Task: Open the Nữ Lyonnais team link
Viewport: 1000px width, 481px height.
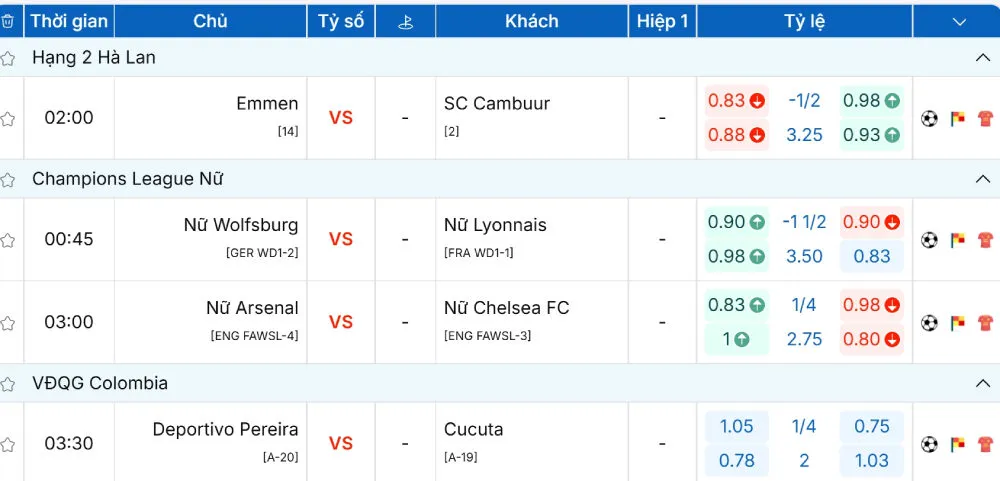Action: click(x=495, y=225)
